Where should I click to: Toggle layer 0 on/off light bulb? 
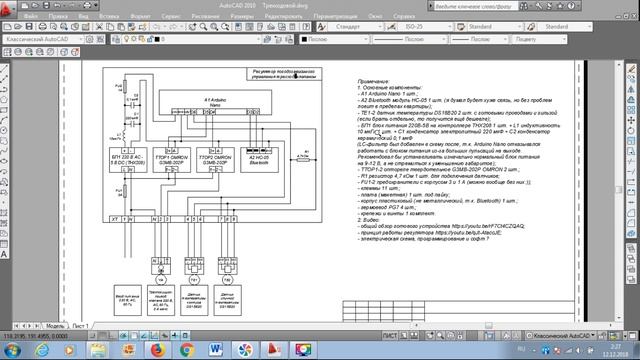coord(127,39)
